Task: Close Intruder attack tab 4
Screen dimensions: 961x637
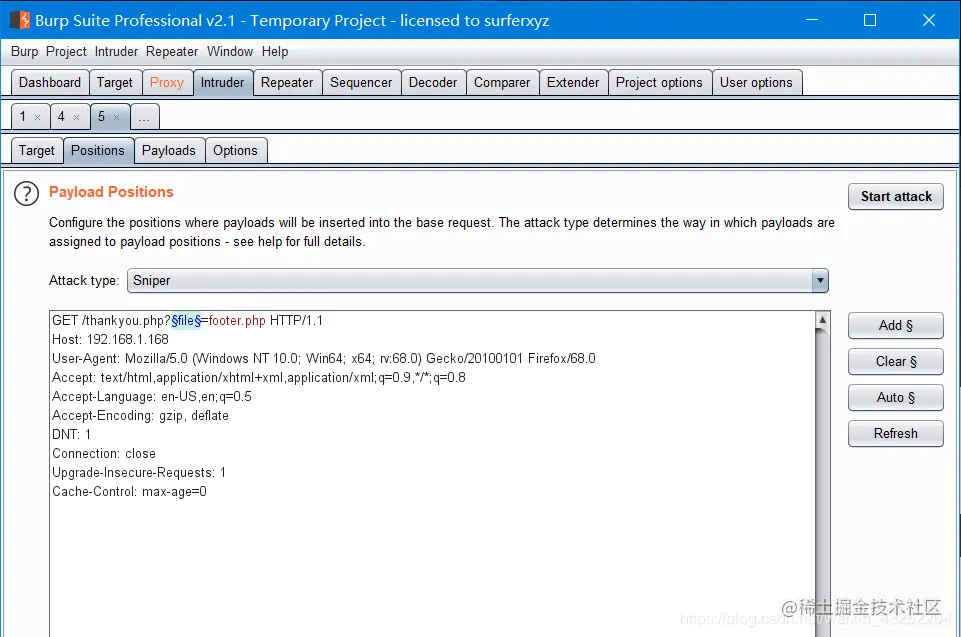Action: (x=77, y=117)
